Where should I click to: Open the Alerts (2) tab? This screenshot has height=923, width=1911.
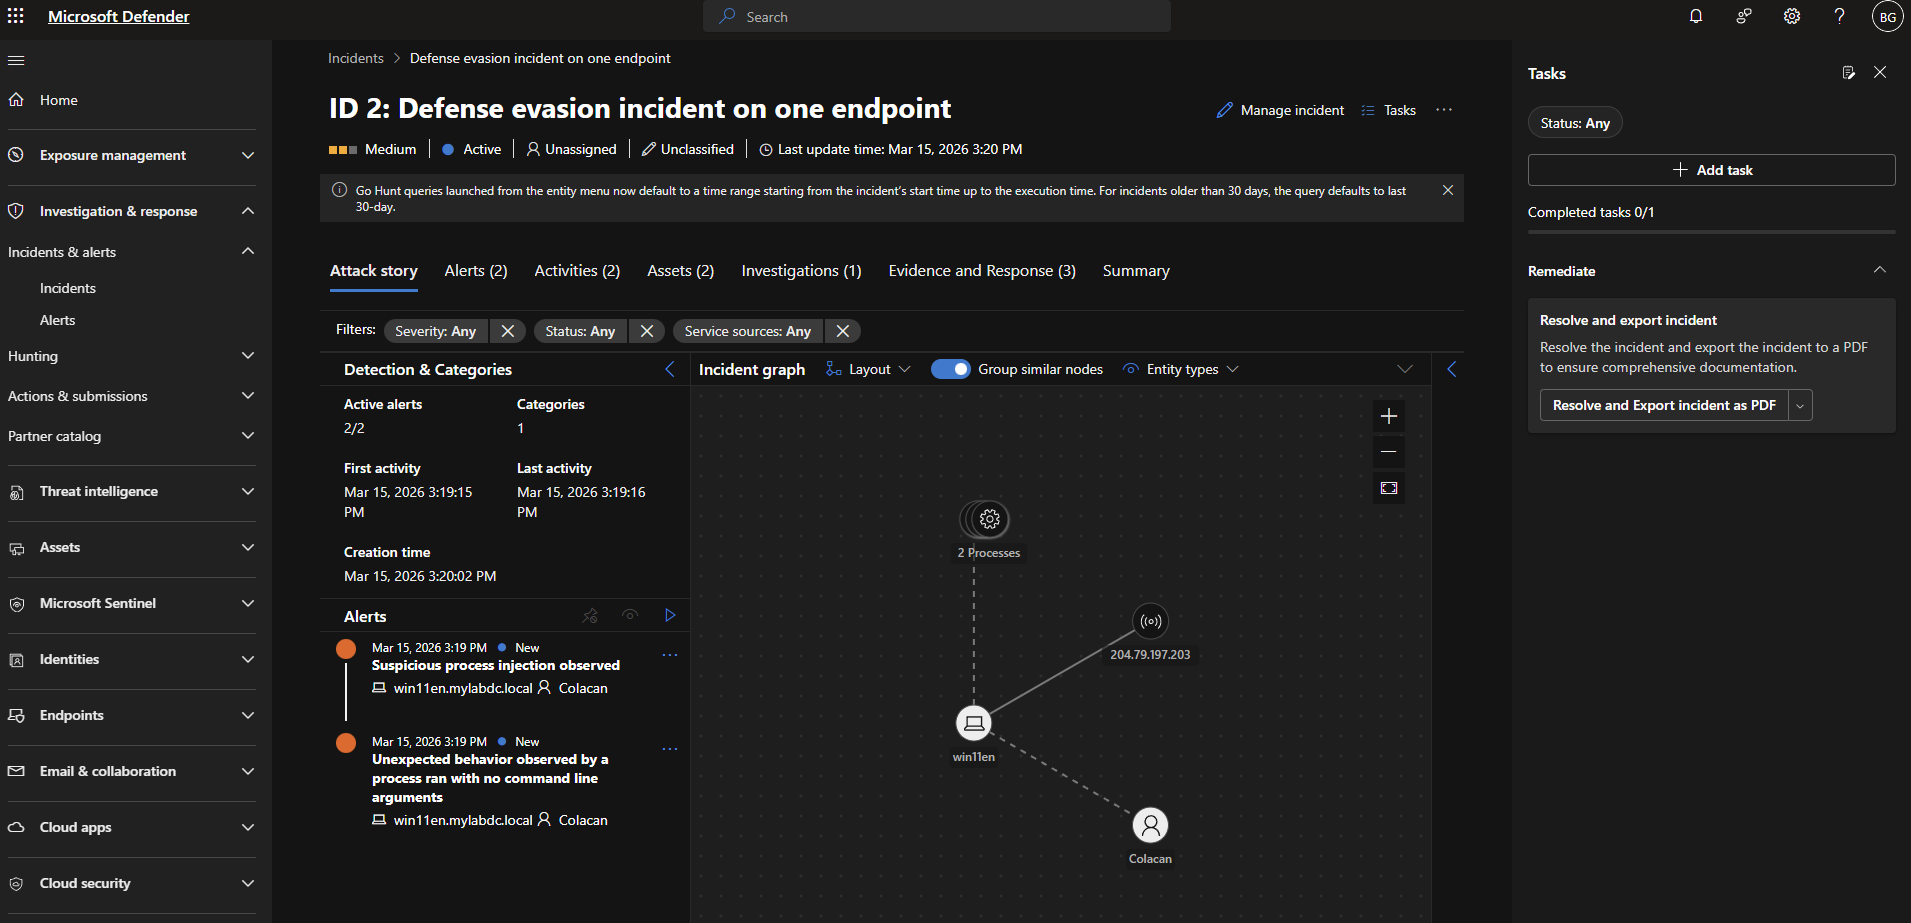click(x=476, y=271)
